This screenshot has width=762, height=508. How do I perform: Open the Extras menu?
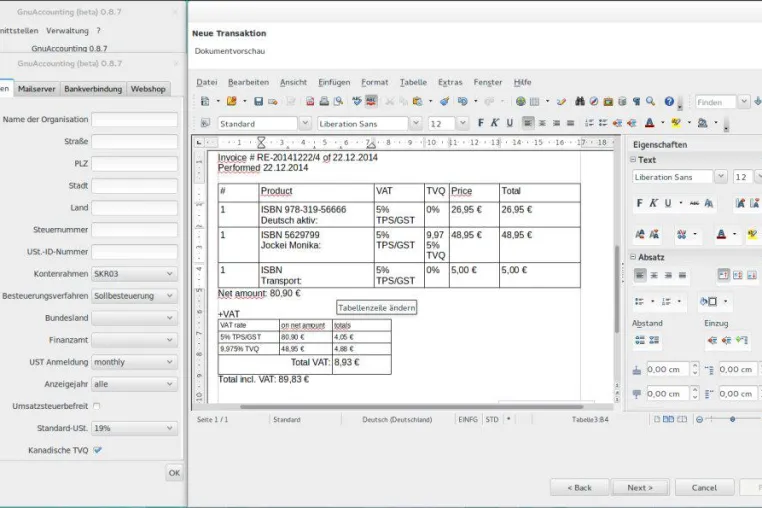(x=450, y=82)
